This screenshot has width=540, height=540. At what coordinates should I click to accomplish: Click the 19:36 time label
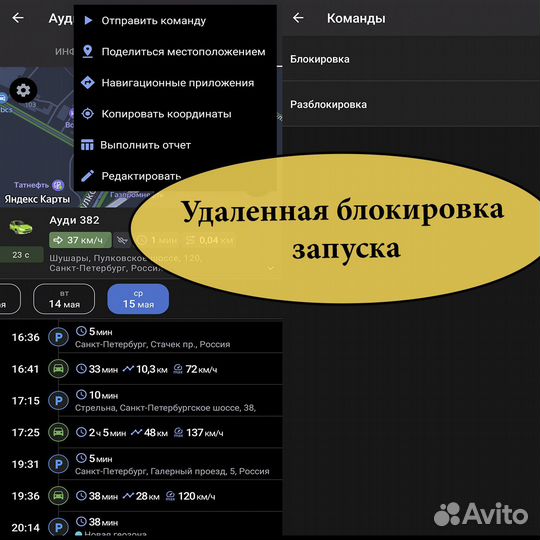point(25,496)
